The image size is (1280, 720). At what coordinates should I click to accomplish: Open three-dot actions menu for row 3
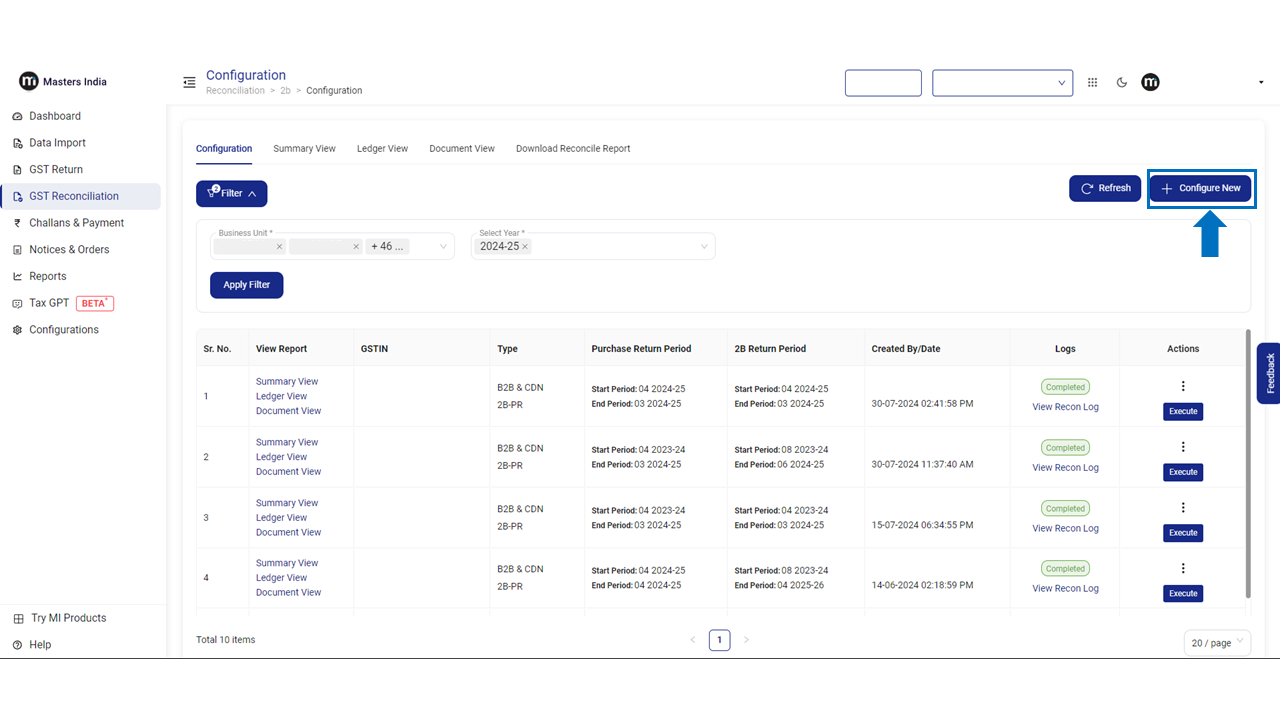click(1183, 508)
